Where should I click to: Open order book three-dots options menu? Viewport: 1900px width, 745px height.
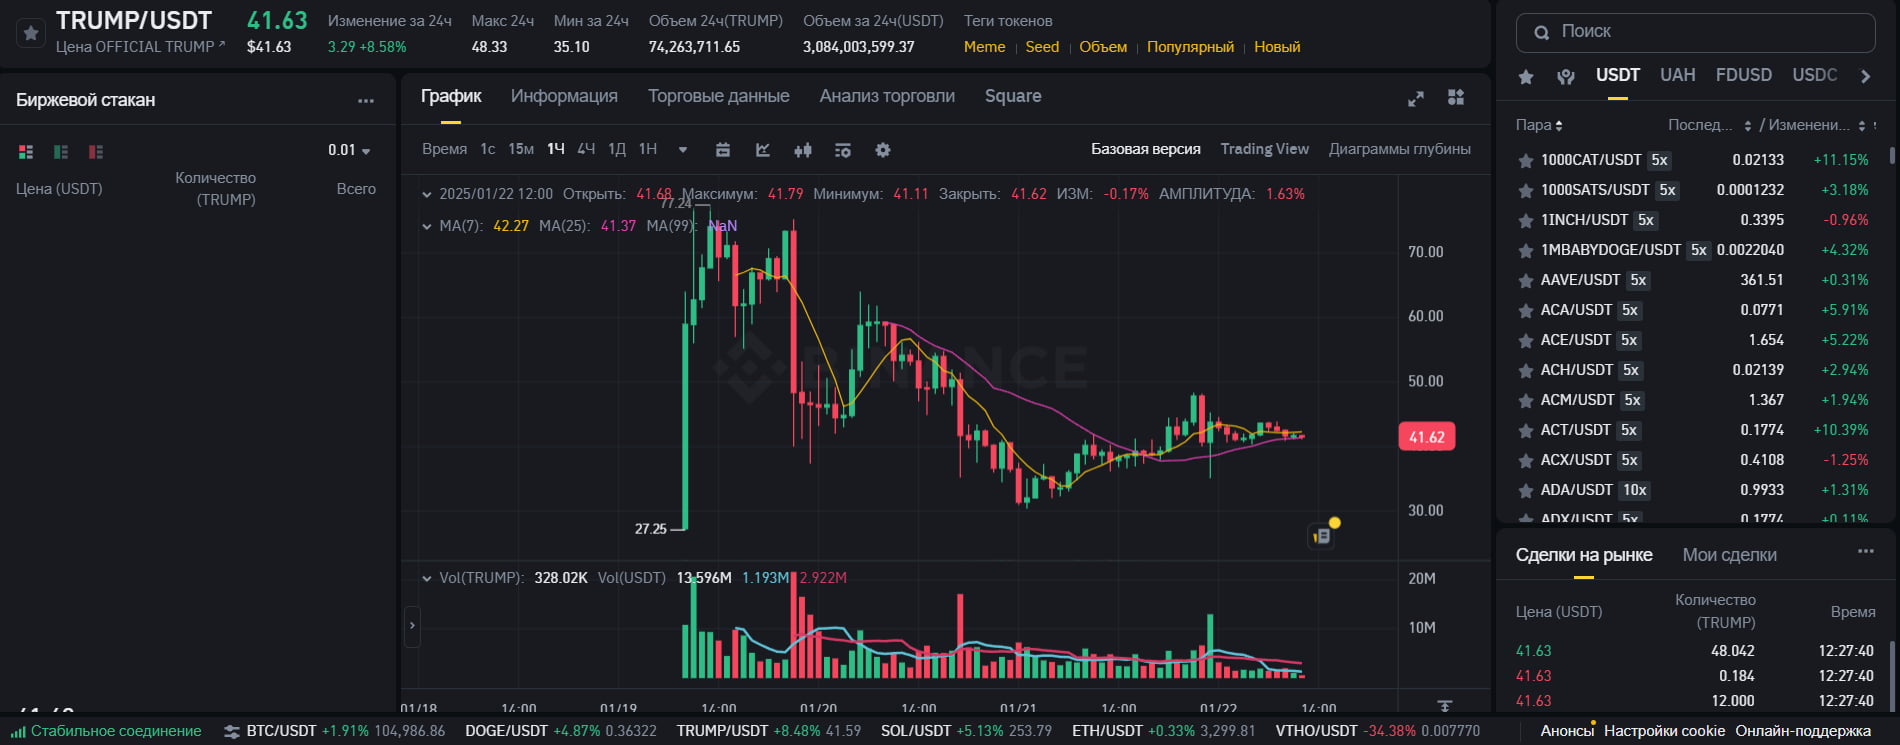(366, 100)
